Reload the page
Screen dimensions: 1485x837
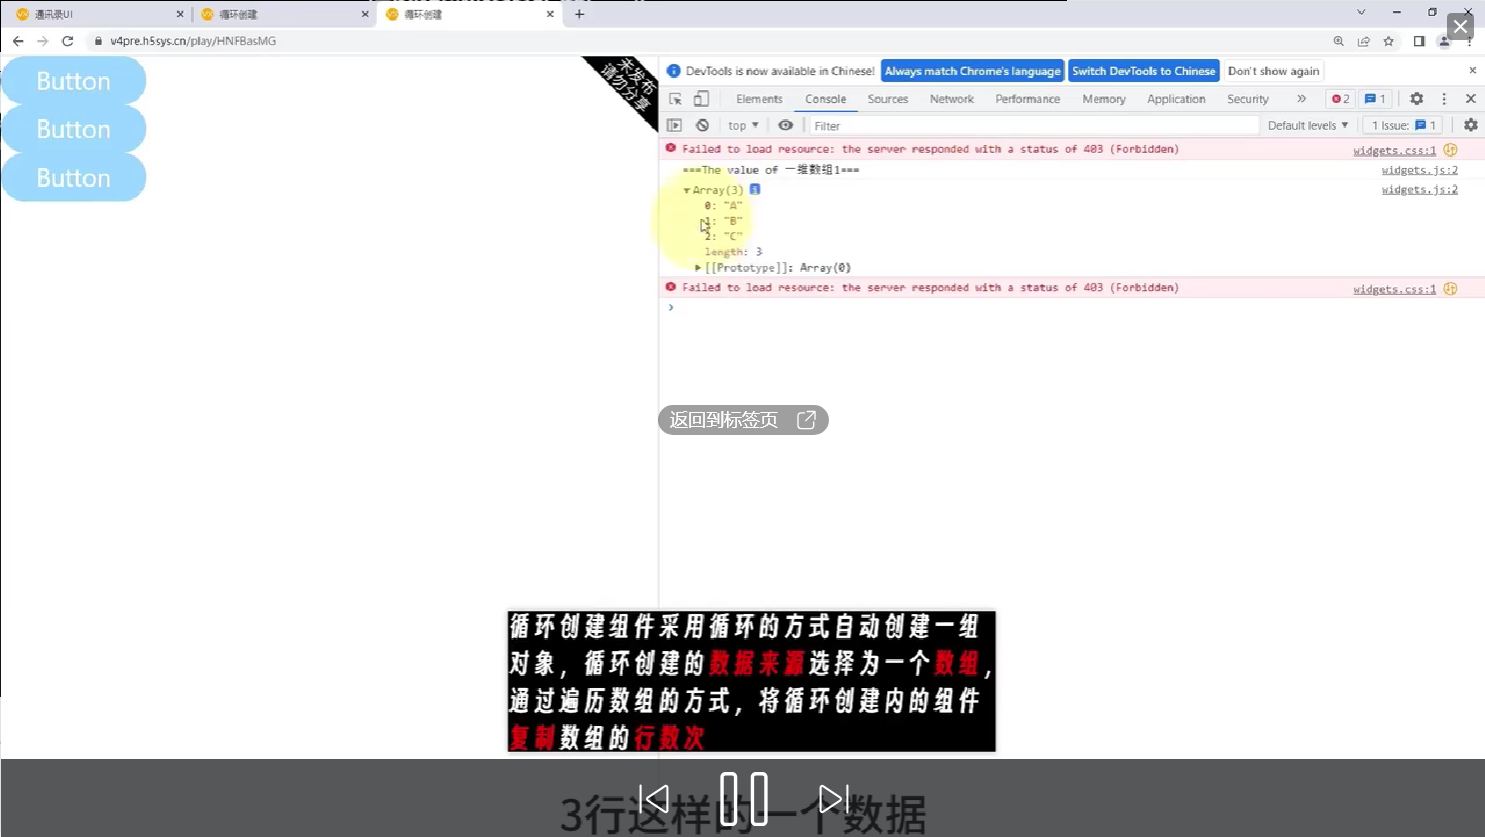(x=67, y=41)
